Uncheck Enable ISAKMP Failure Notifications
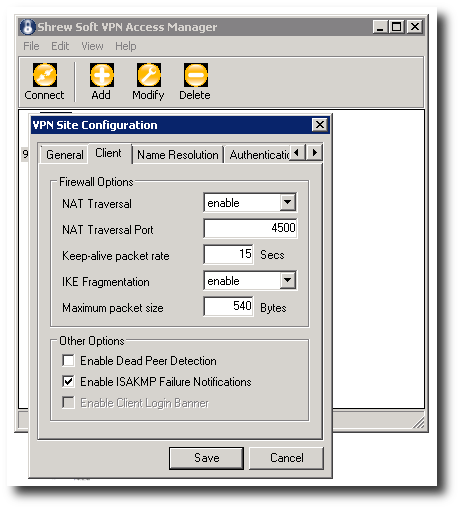The width and height of the screenshot is (460, 509). (x=68, y=381)
